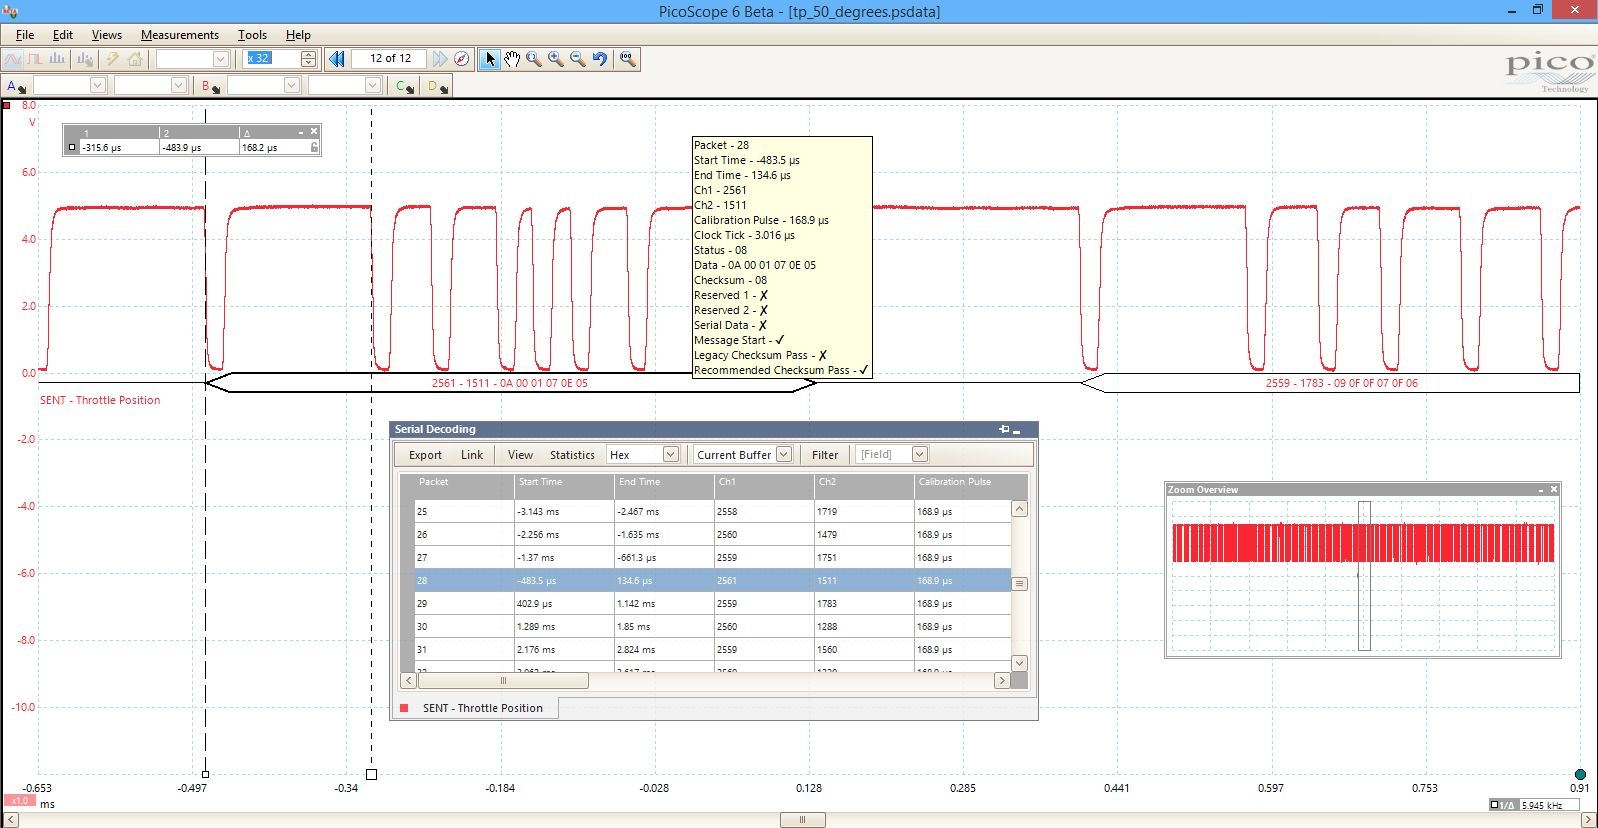Select the hand pan tool
This screenshot has width=1598, height=828.
tap(512, 59)
